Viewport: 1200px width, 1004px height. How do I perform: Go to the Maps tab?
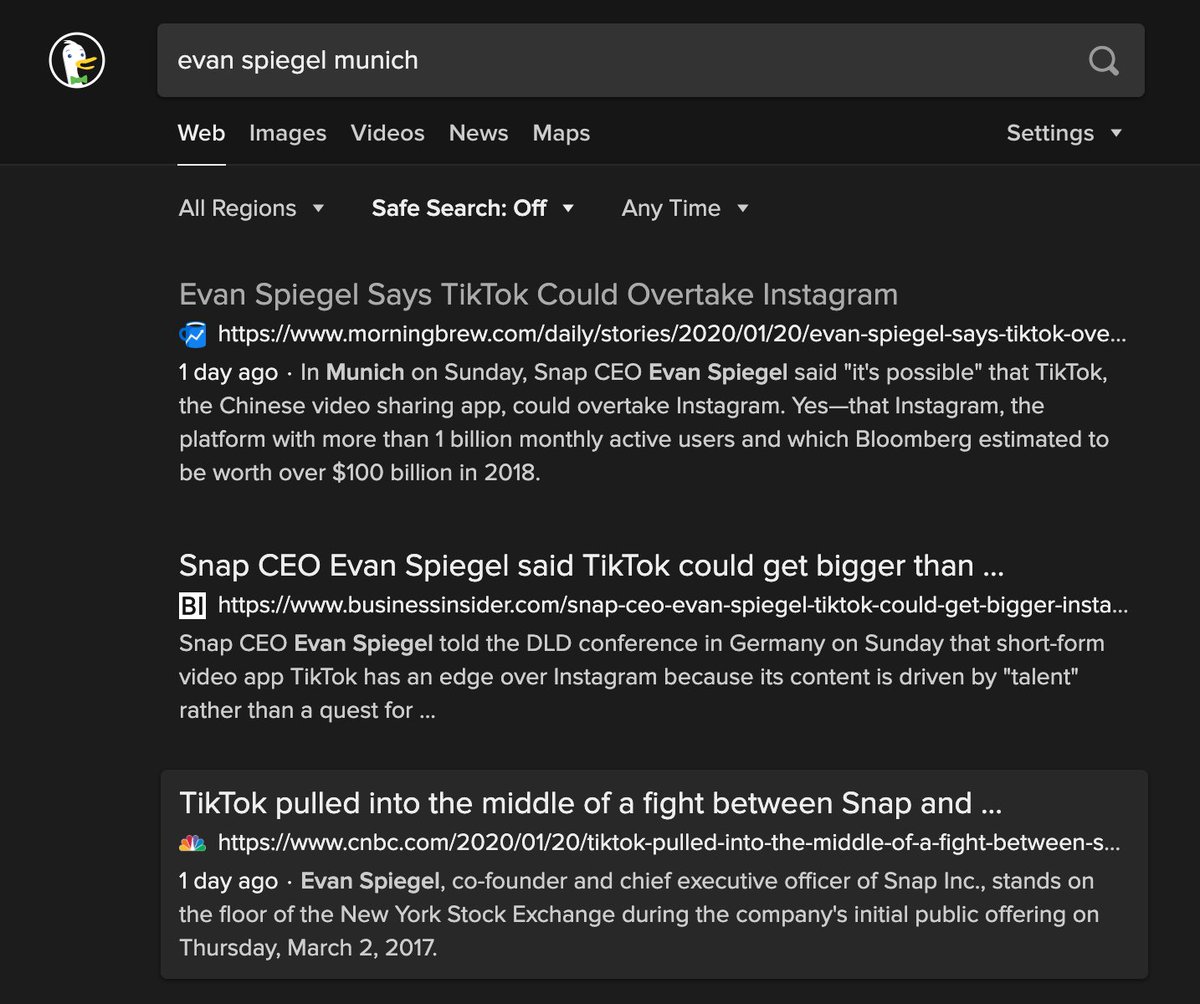point(561,133)
